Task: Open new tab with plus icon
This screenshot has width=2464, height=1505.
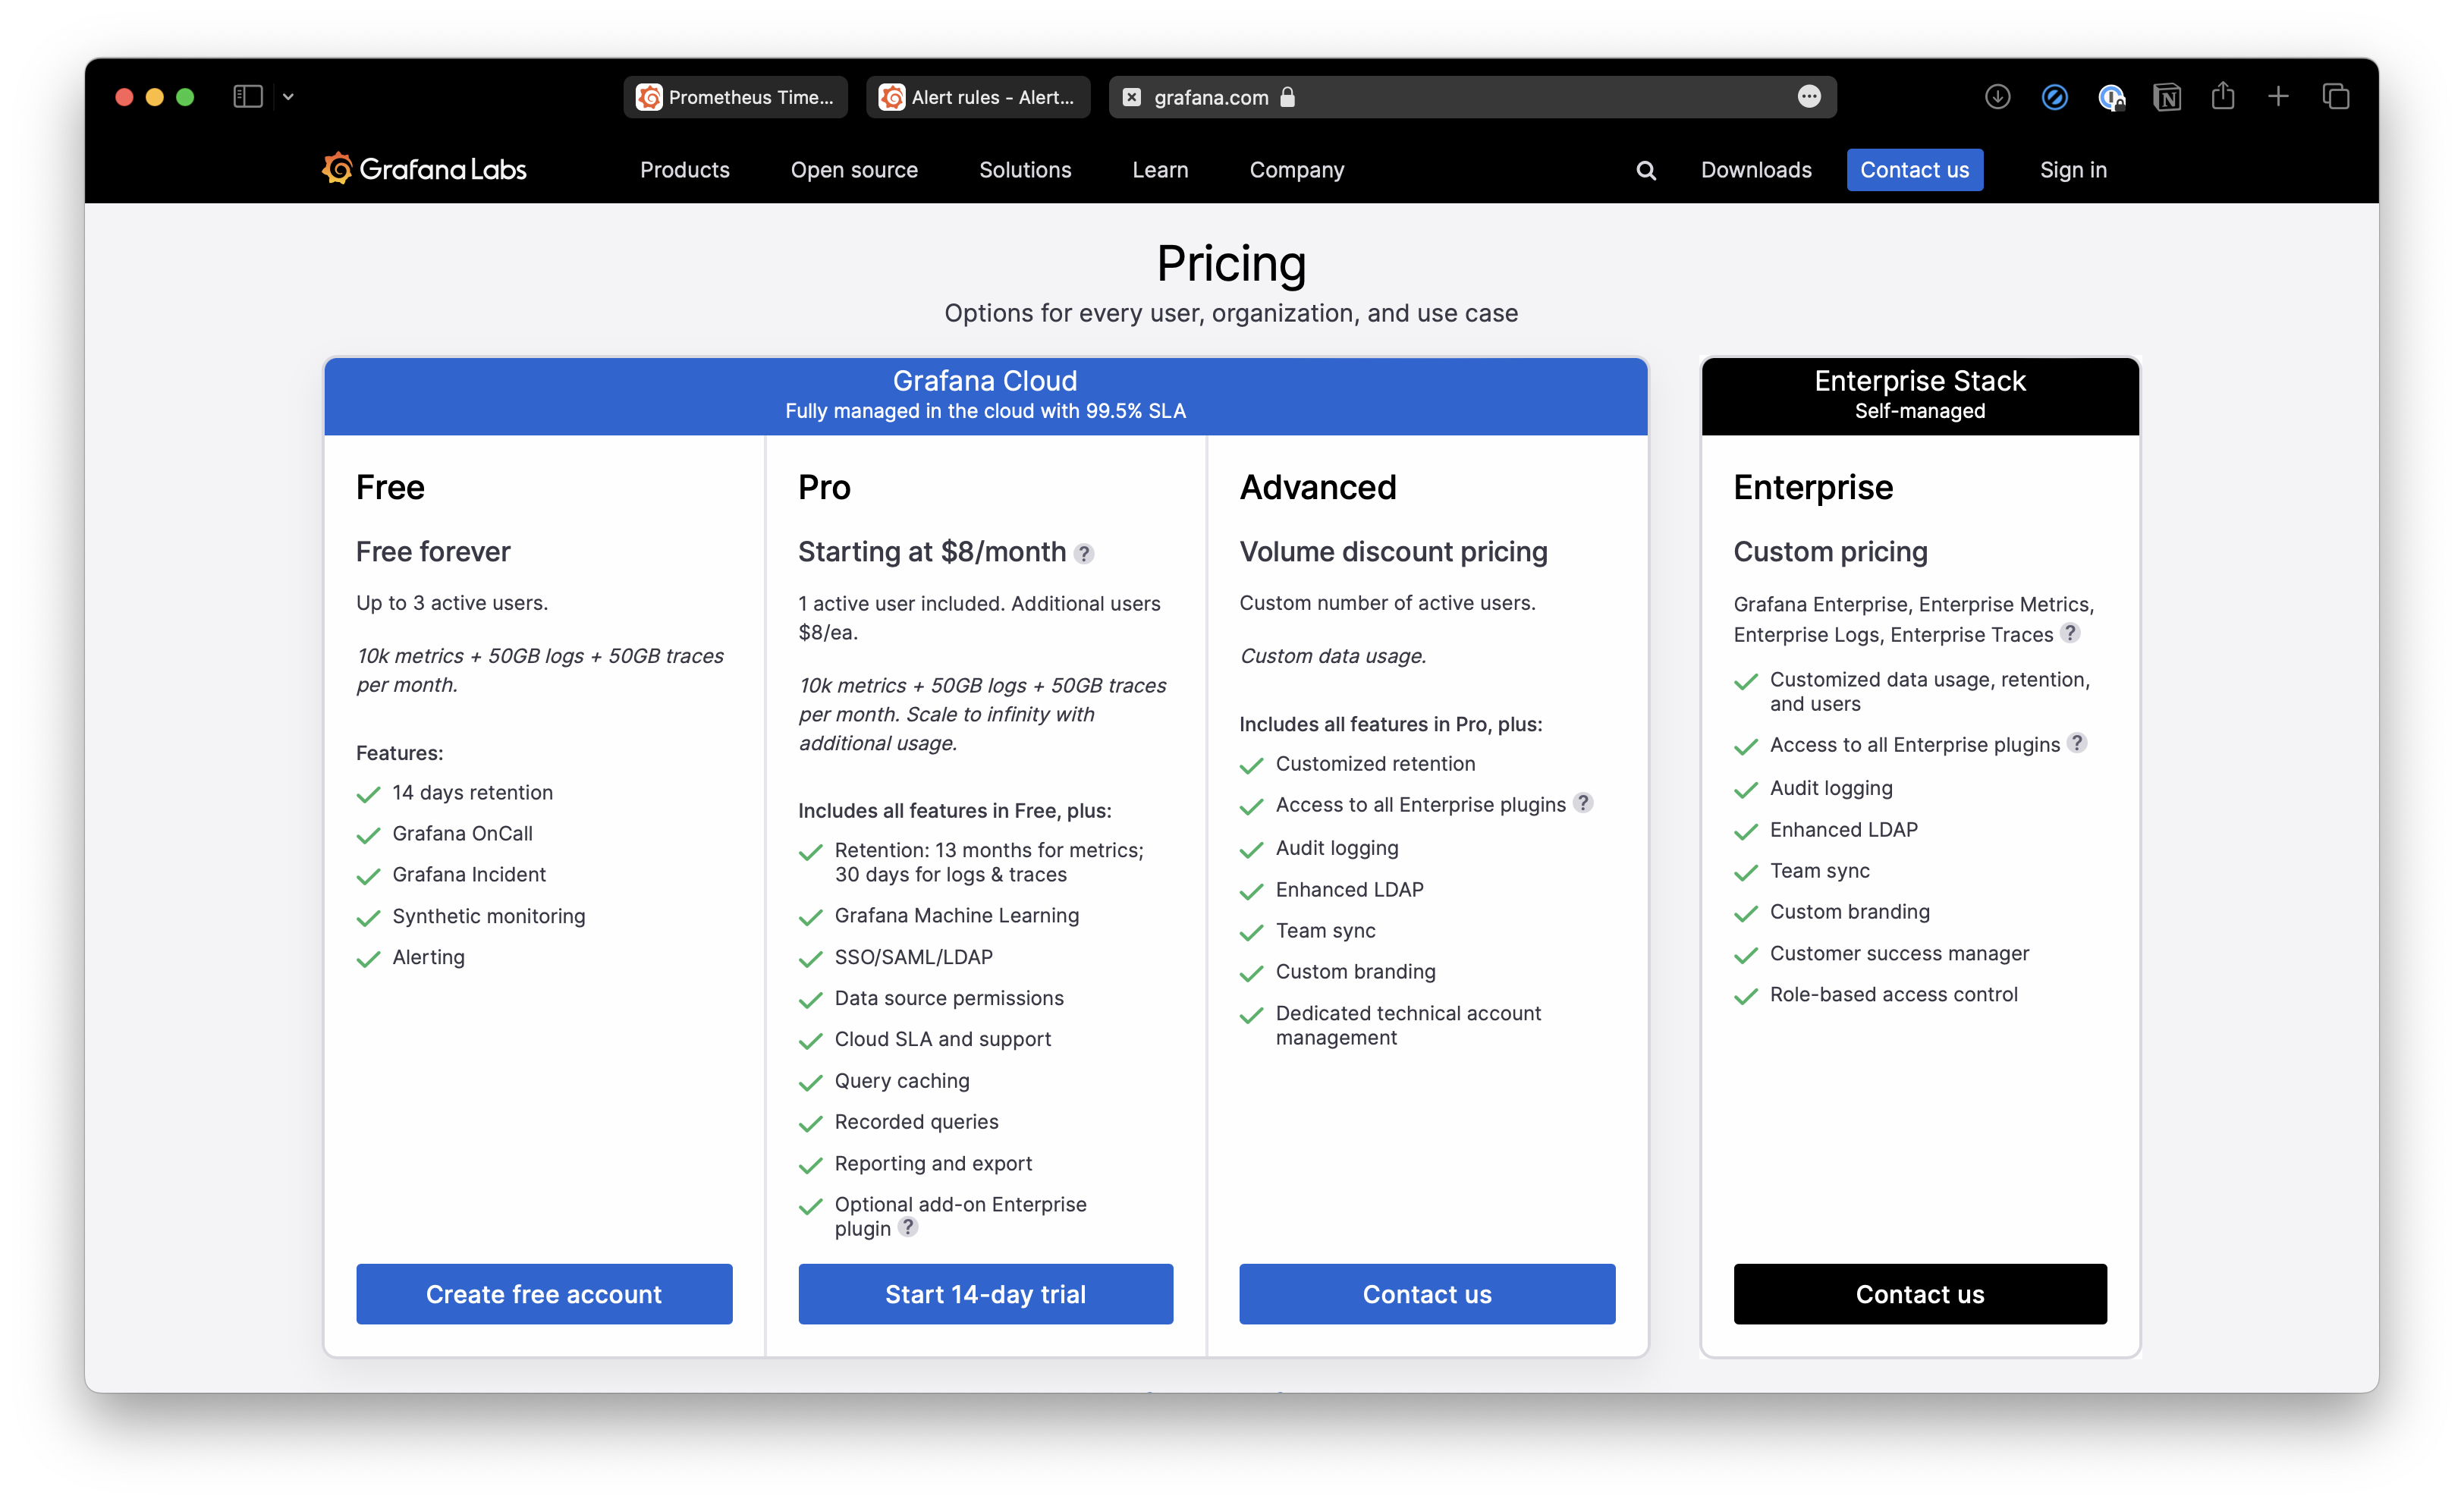Action: click(2278, 96)
